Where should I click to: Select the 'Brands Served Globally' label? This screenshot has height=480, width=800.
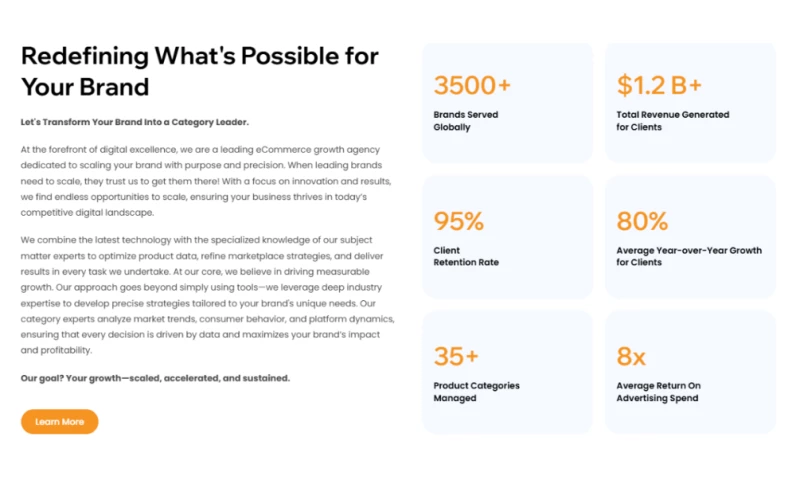point(465,121)
